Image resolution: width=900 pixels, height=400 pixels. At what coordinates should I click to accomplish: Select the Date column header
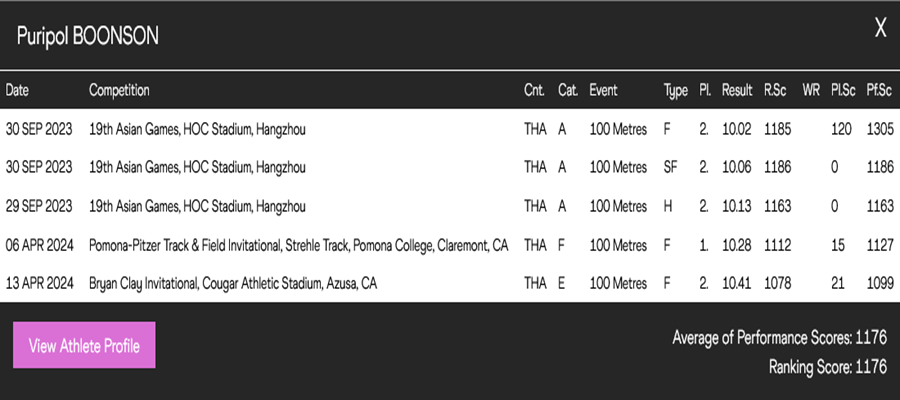tap(17, 90)
